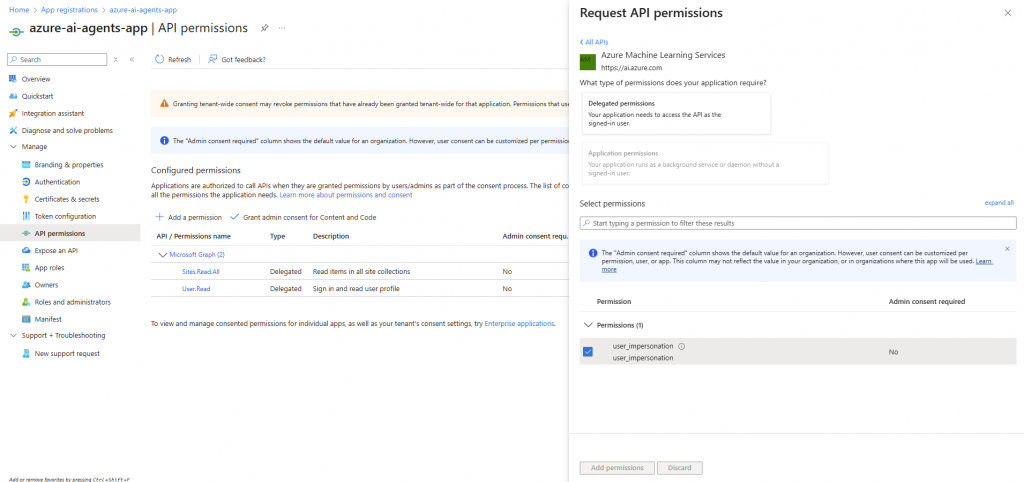Screen dimensions: 1024x482
Task: Open the Integration assistant rocket icon
Action: [x=13, y=113]
